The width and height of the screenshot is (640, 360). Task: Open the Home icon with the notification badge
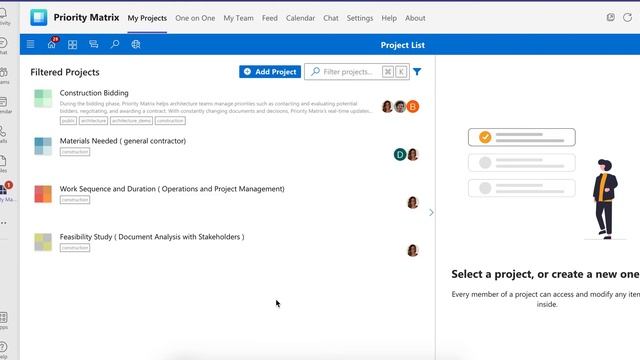click(52, 44)
